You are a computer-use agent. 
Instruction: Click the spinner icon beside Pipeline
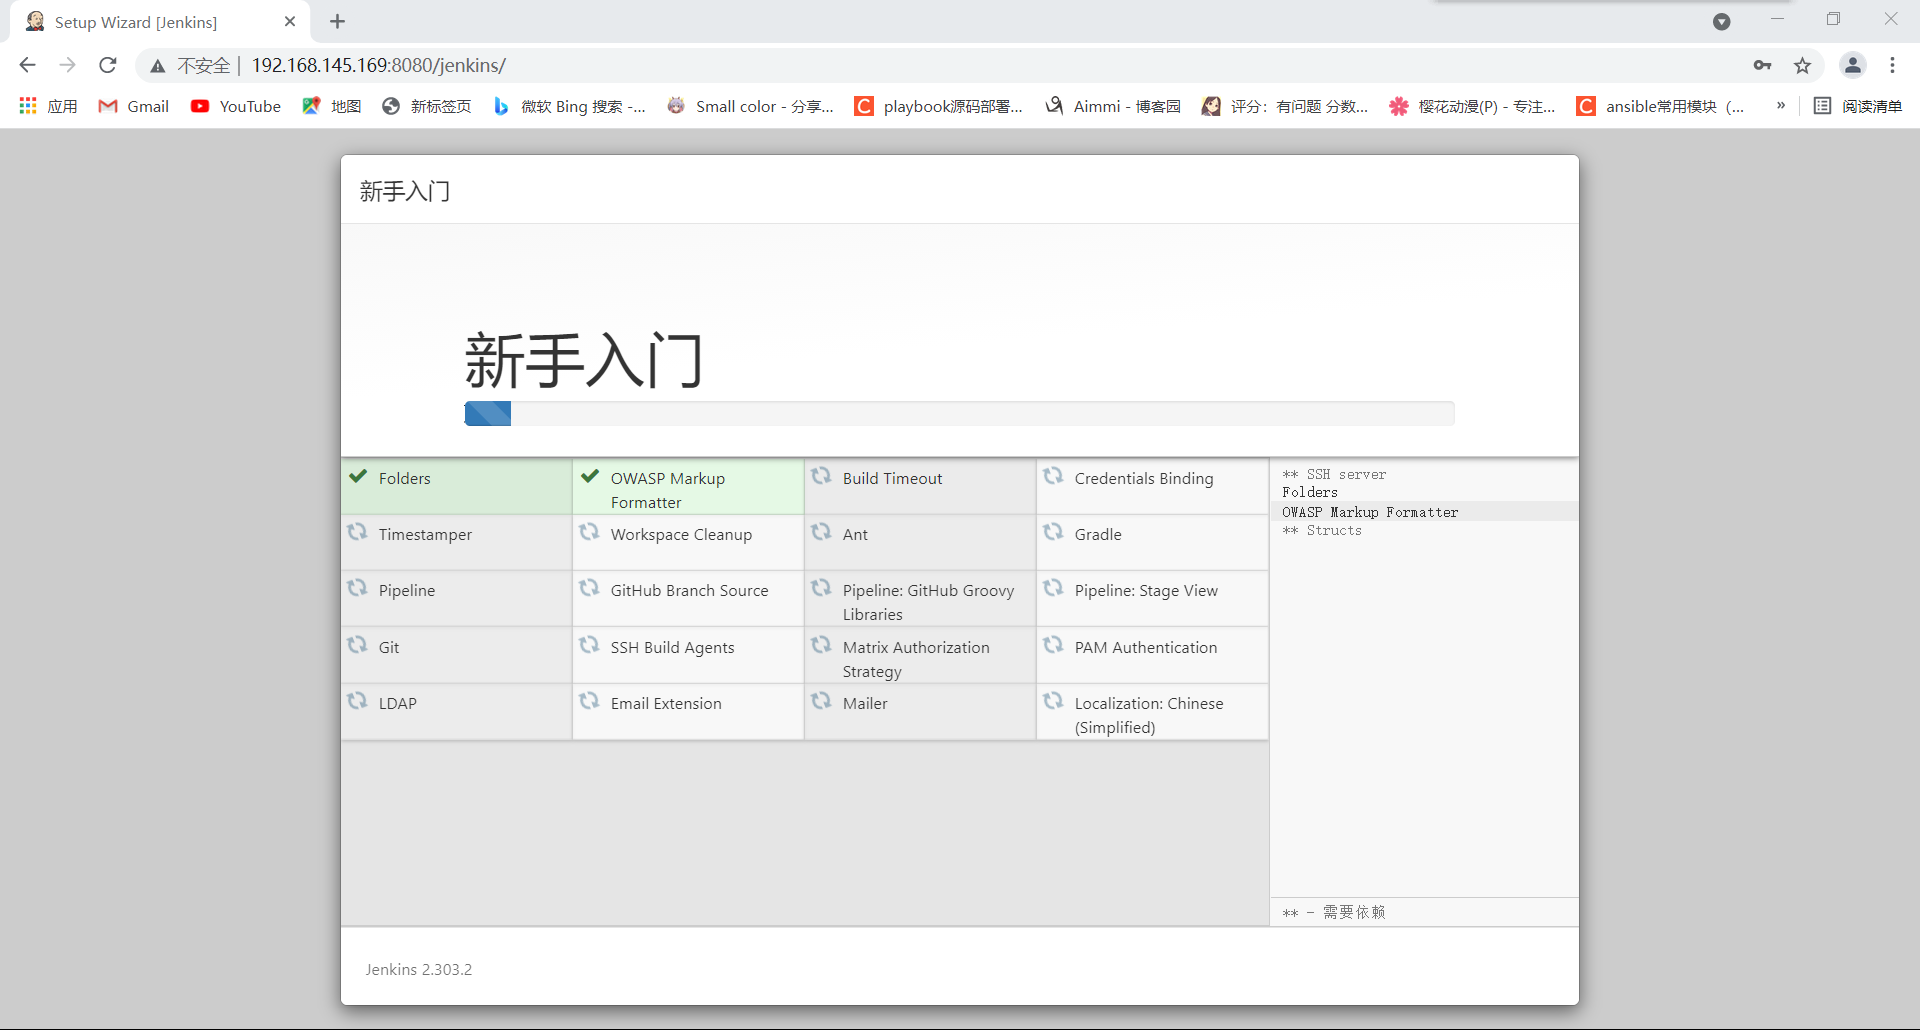point(357,588)
